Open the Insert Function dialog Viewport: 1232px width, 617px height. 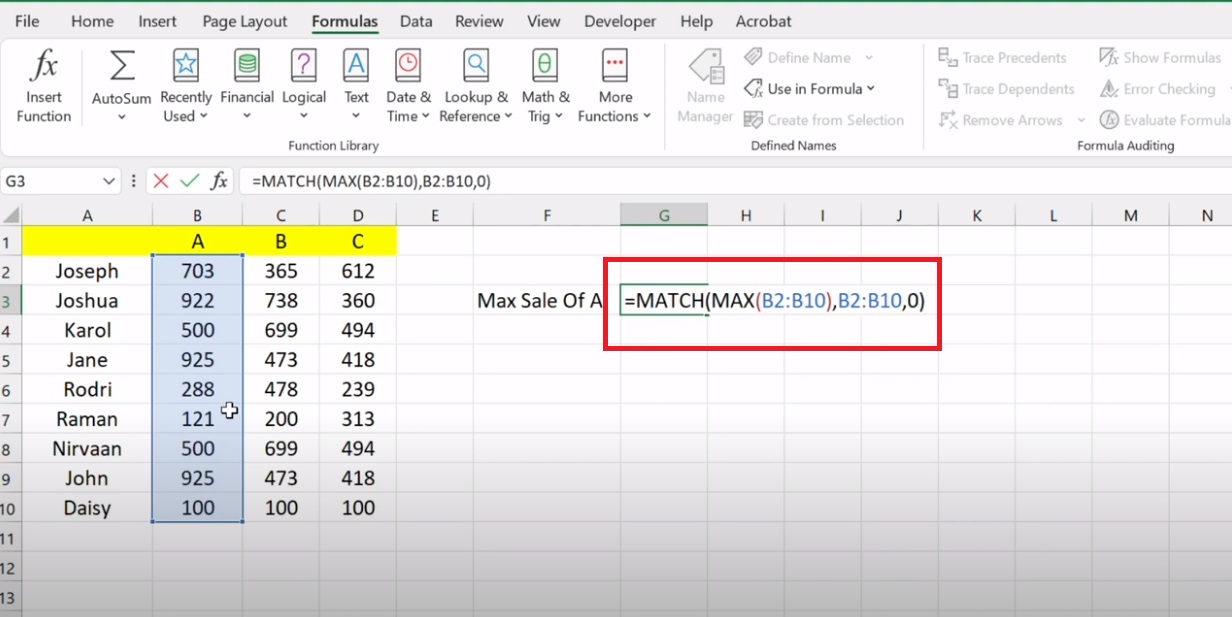[x=43, y=85]
